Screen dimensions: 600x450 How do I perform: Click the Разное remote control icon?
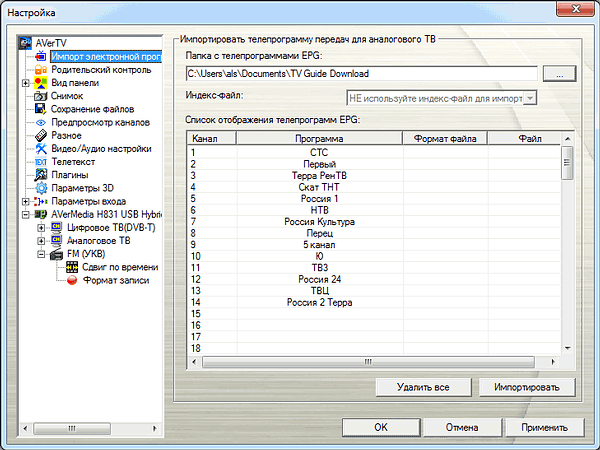tap(41, 135)
